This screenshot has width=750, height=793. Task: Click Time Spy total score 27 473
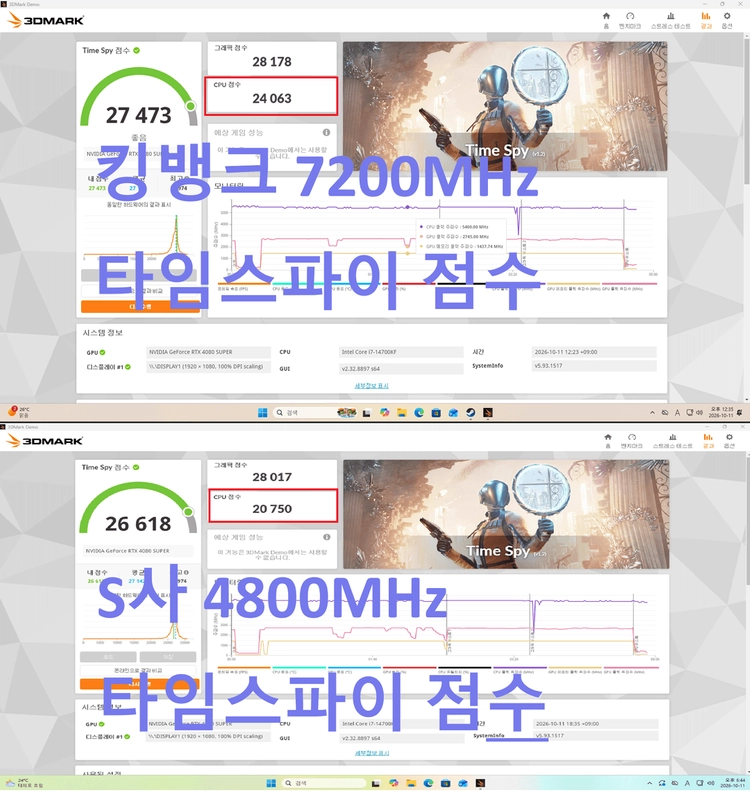pos(139,115)
